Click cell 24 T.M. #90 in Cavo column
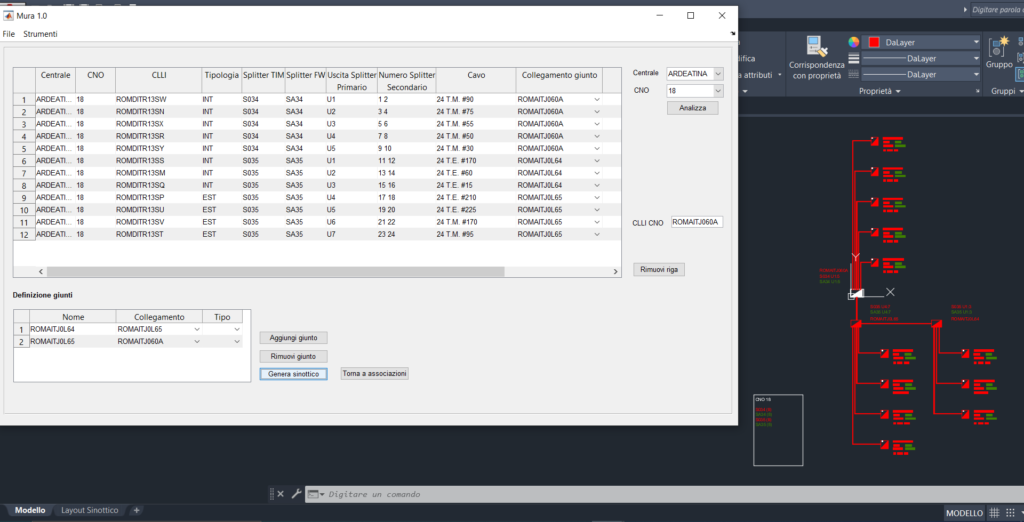Image resolution: width=1024 pixels, height=522 pixels. [x=475, y=99]
